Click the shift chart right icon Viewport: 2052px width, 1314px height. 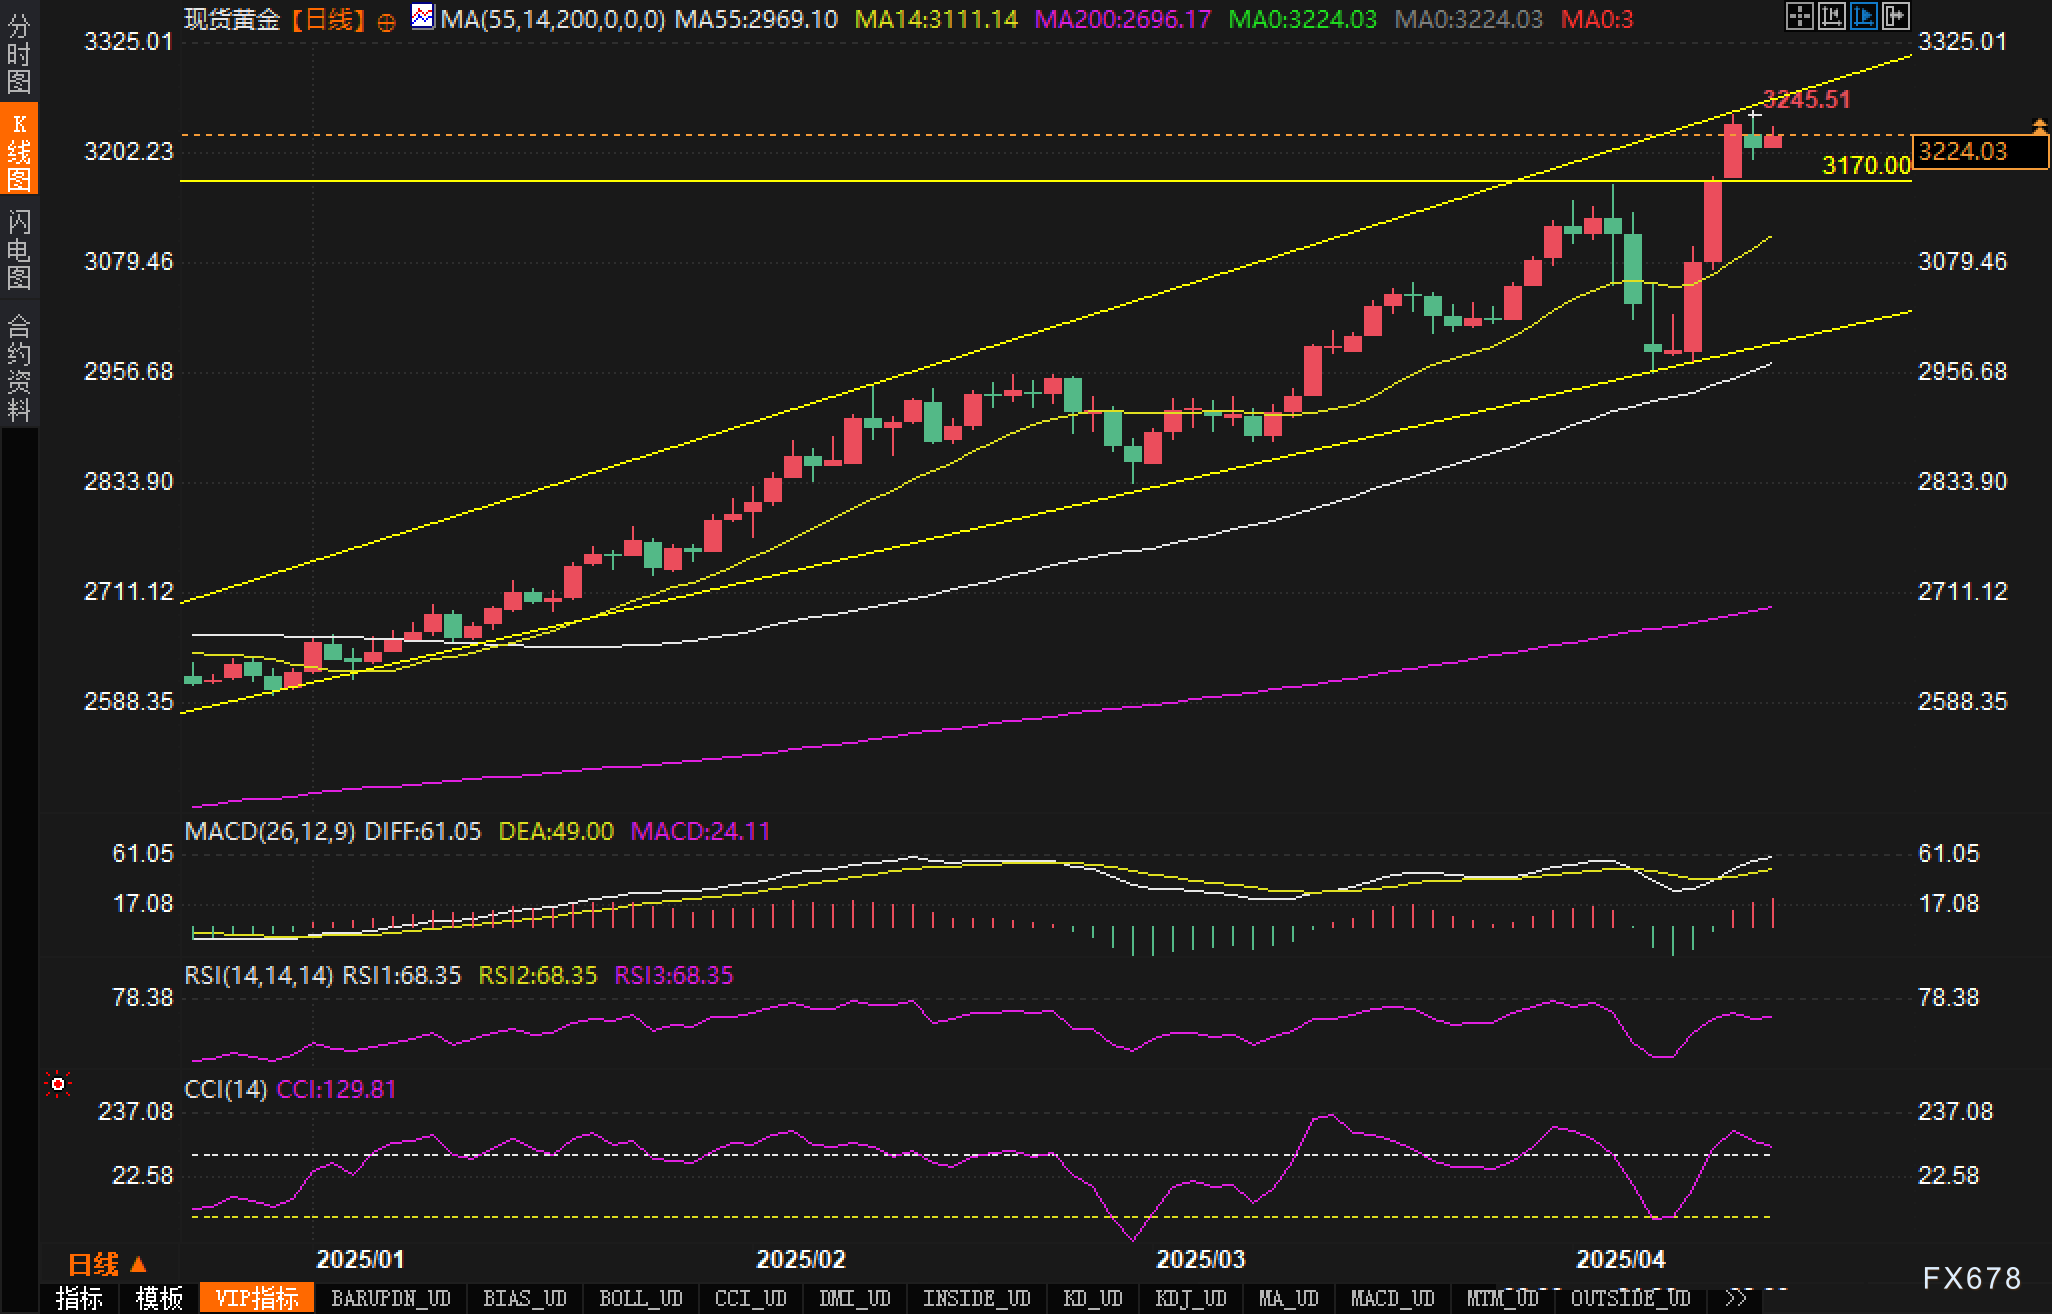pos(1895,16)
